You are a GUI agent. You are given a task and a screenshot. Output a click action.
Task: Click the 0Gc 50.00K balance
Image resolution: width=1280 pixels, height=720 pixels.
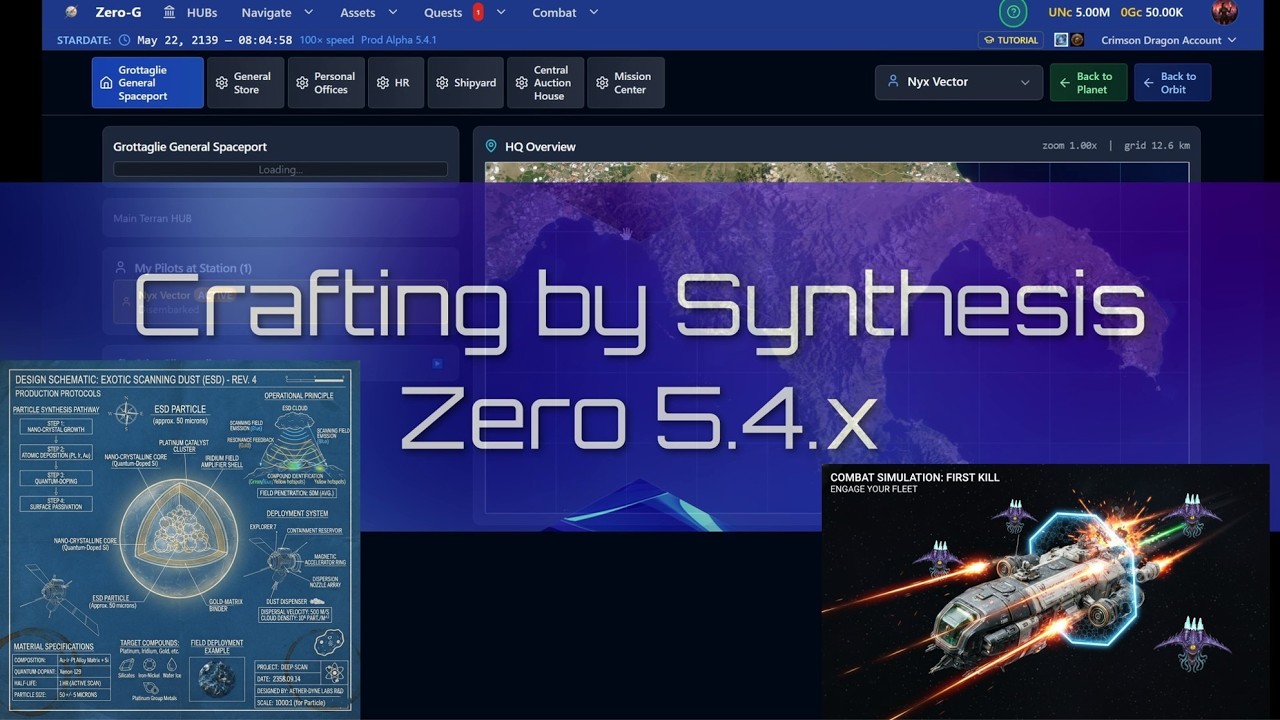[1152, 12]
